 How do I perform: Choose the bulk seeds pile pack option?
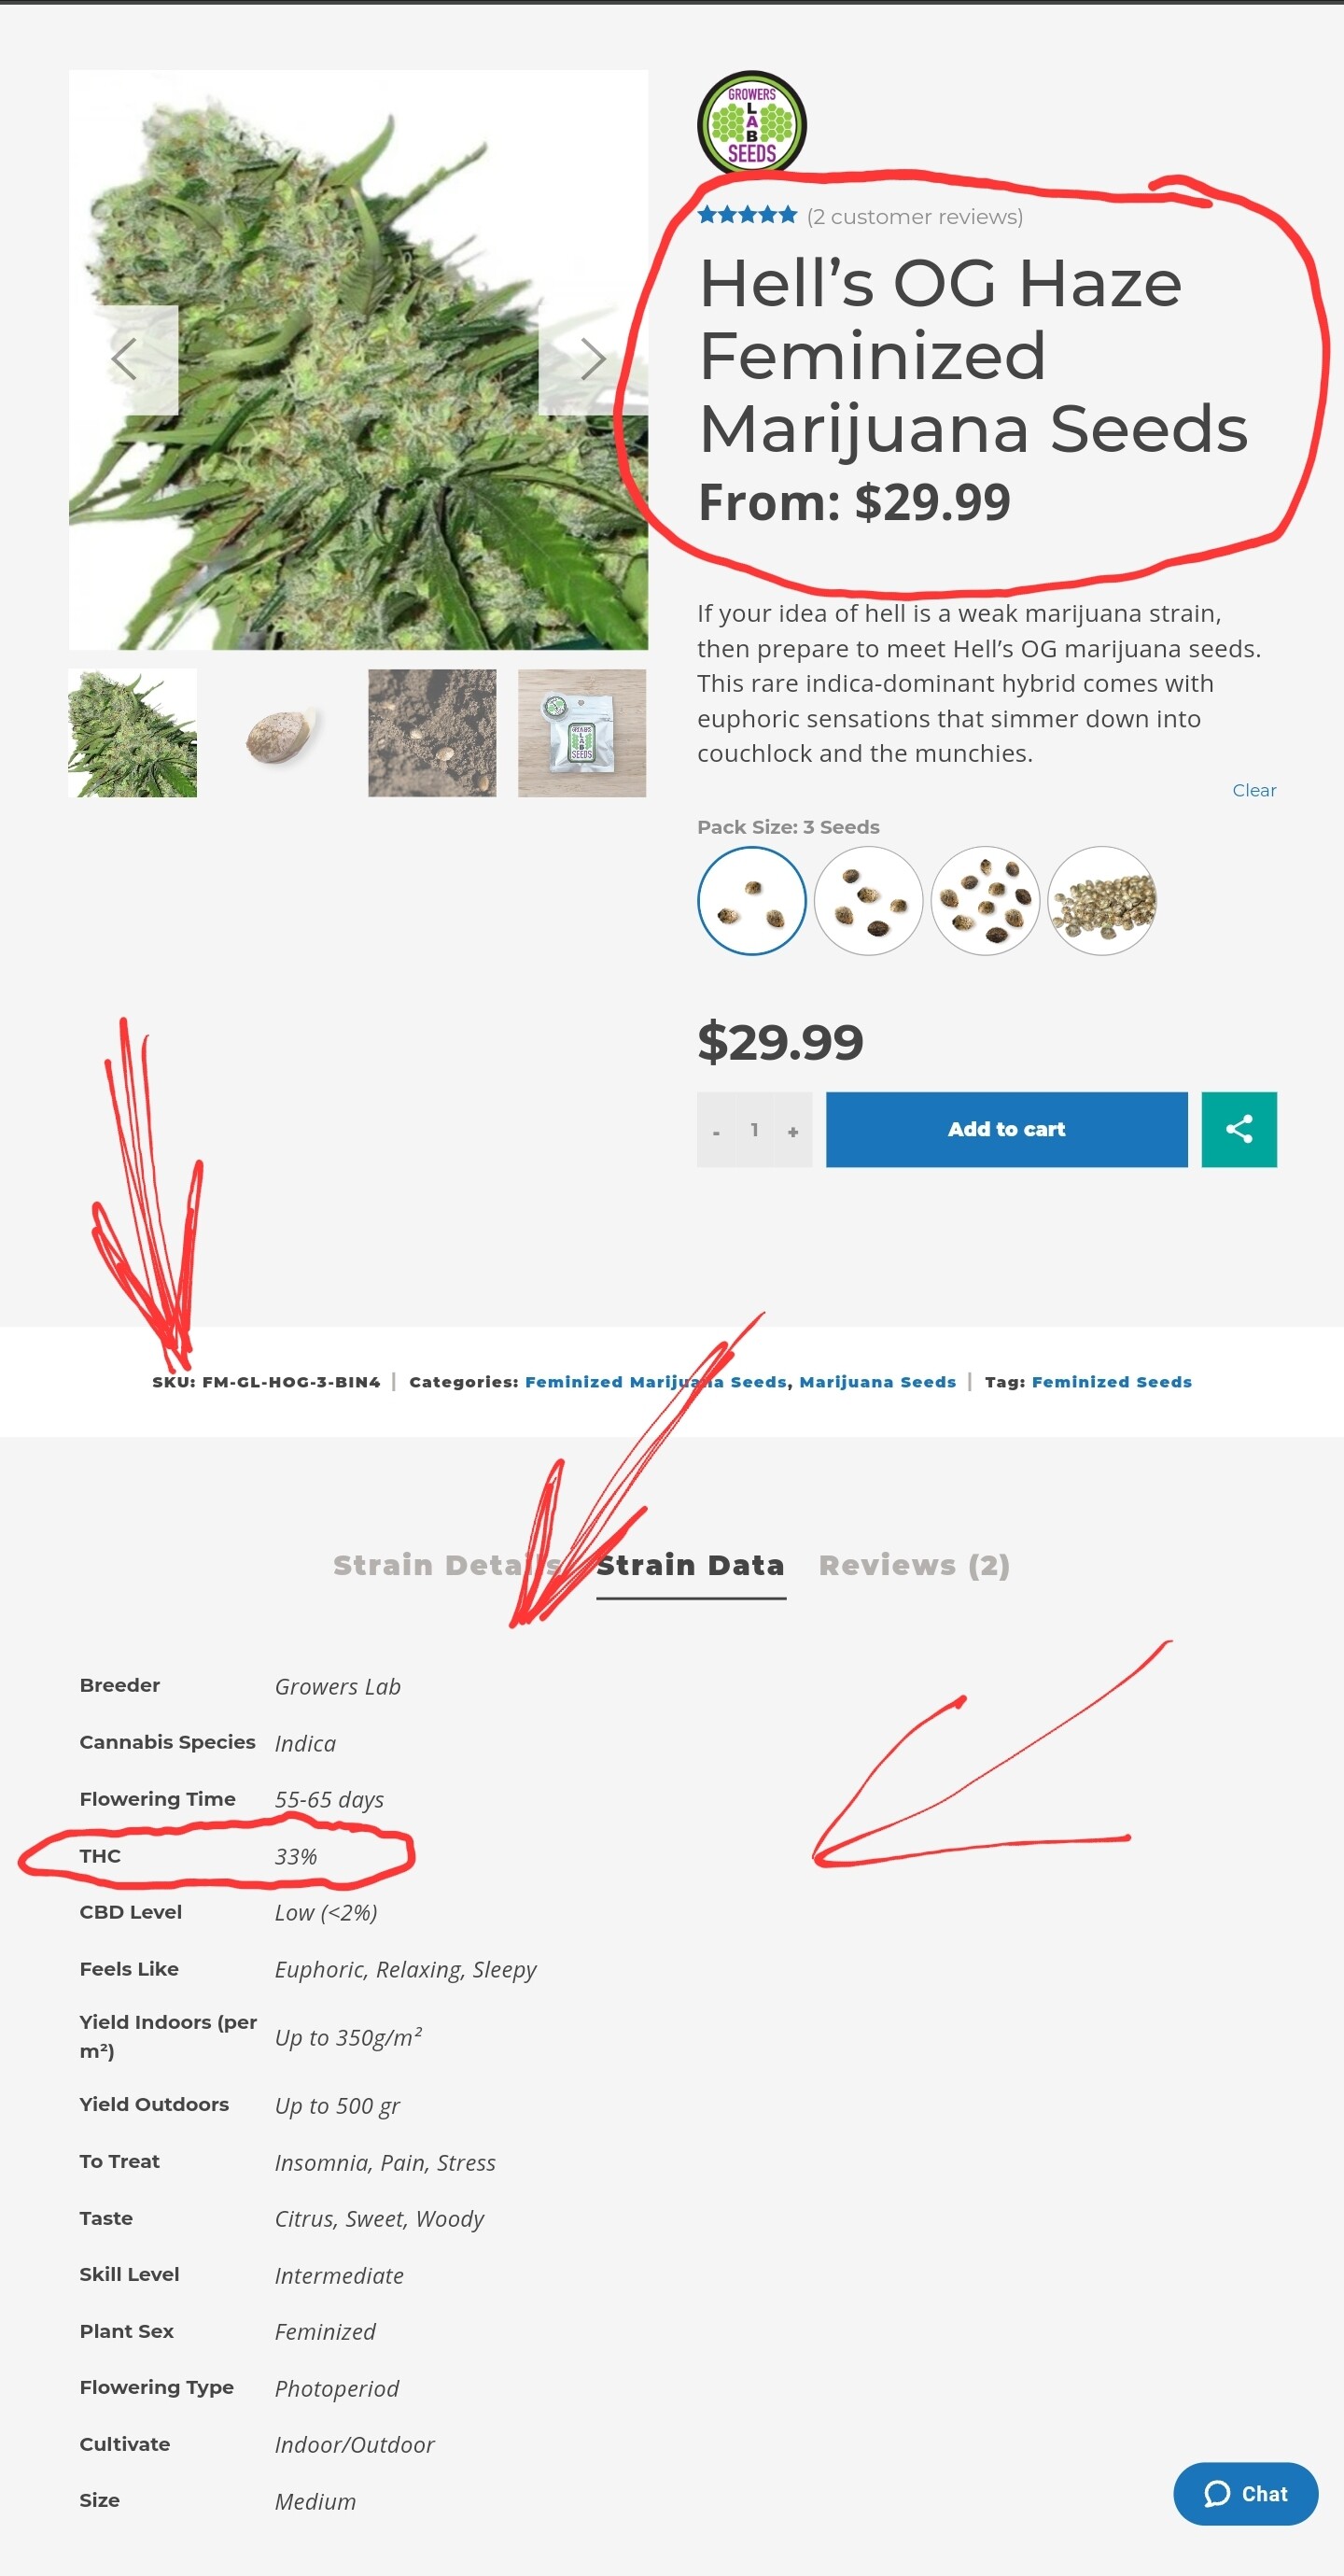pyautogui.click(x=1102, y=900)
